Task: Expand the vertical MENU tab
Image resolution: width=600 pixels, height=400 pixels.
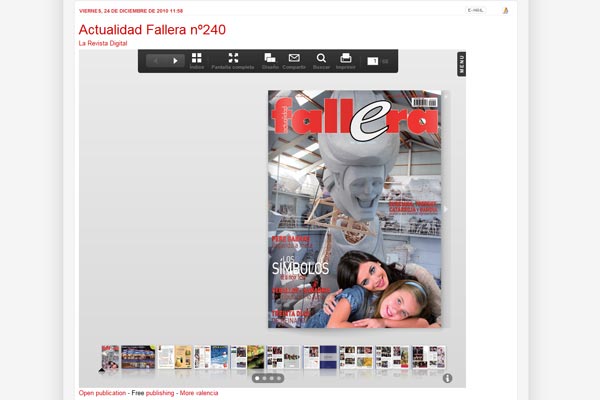Action: coord(461,64)
